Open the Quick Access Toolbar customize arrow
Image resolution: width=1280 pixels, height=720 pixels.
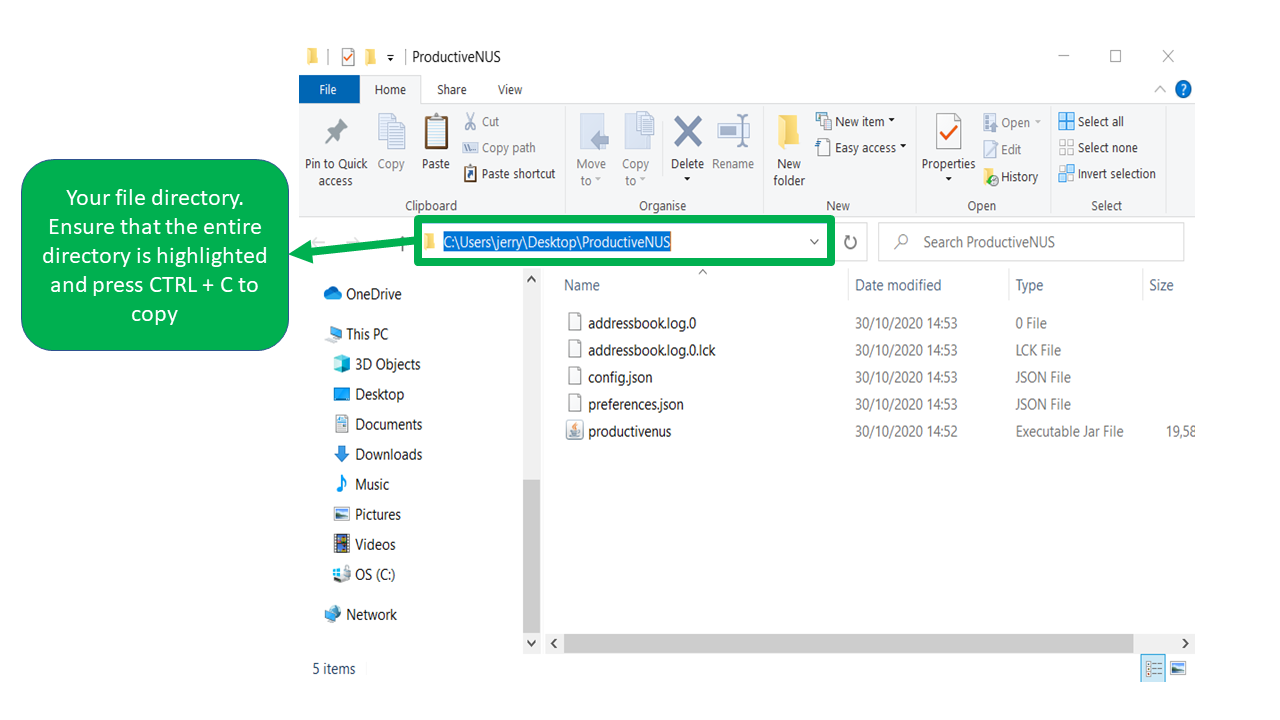[x=390, y=57]
